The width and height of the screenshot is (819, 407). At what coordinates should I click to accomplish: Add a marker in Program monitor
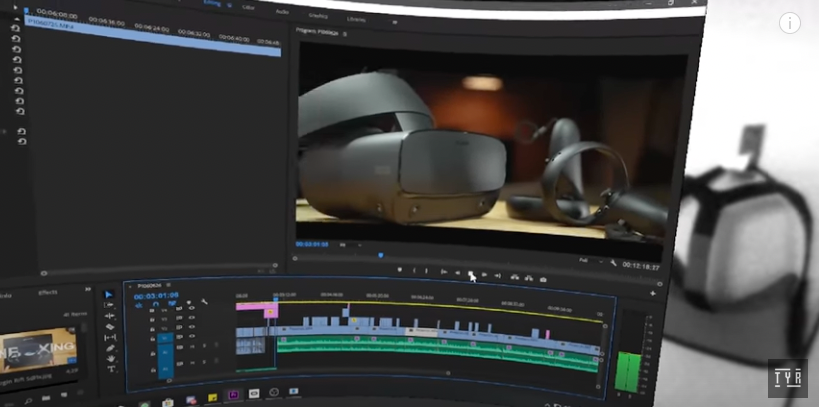(x=400, y=270)
